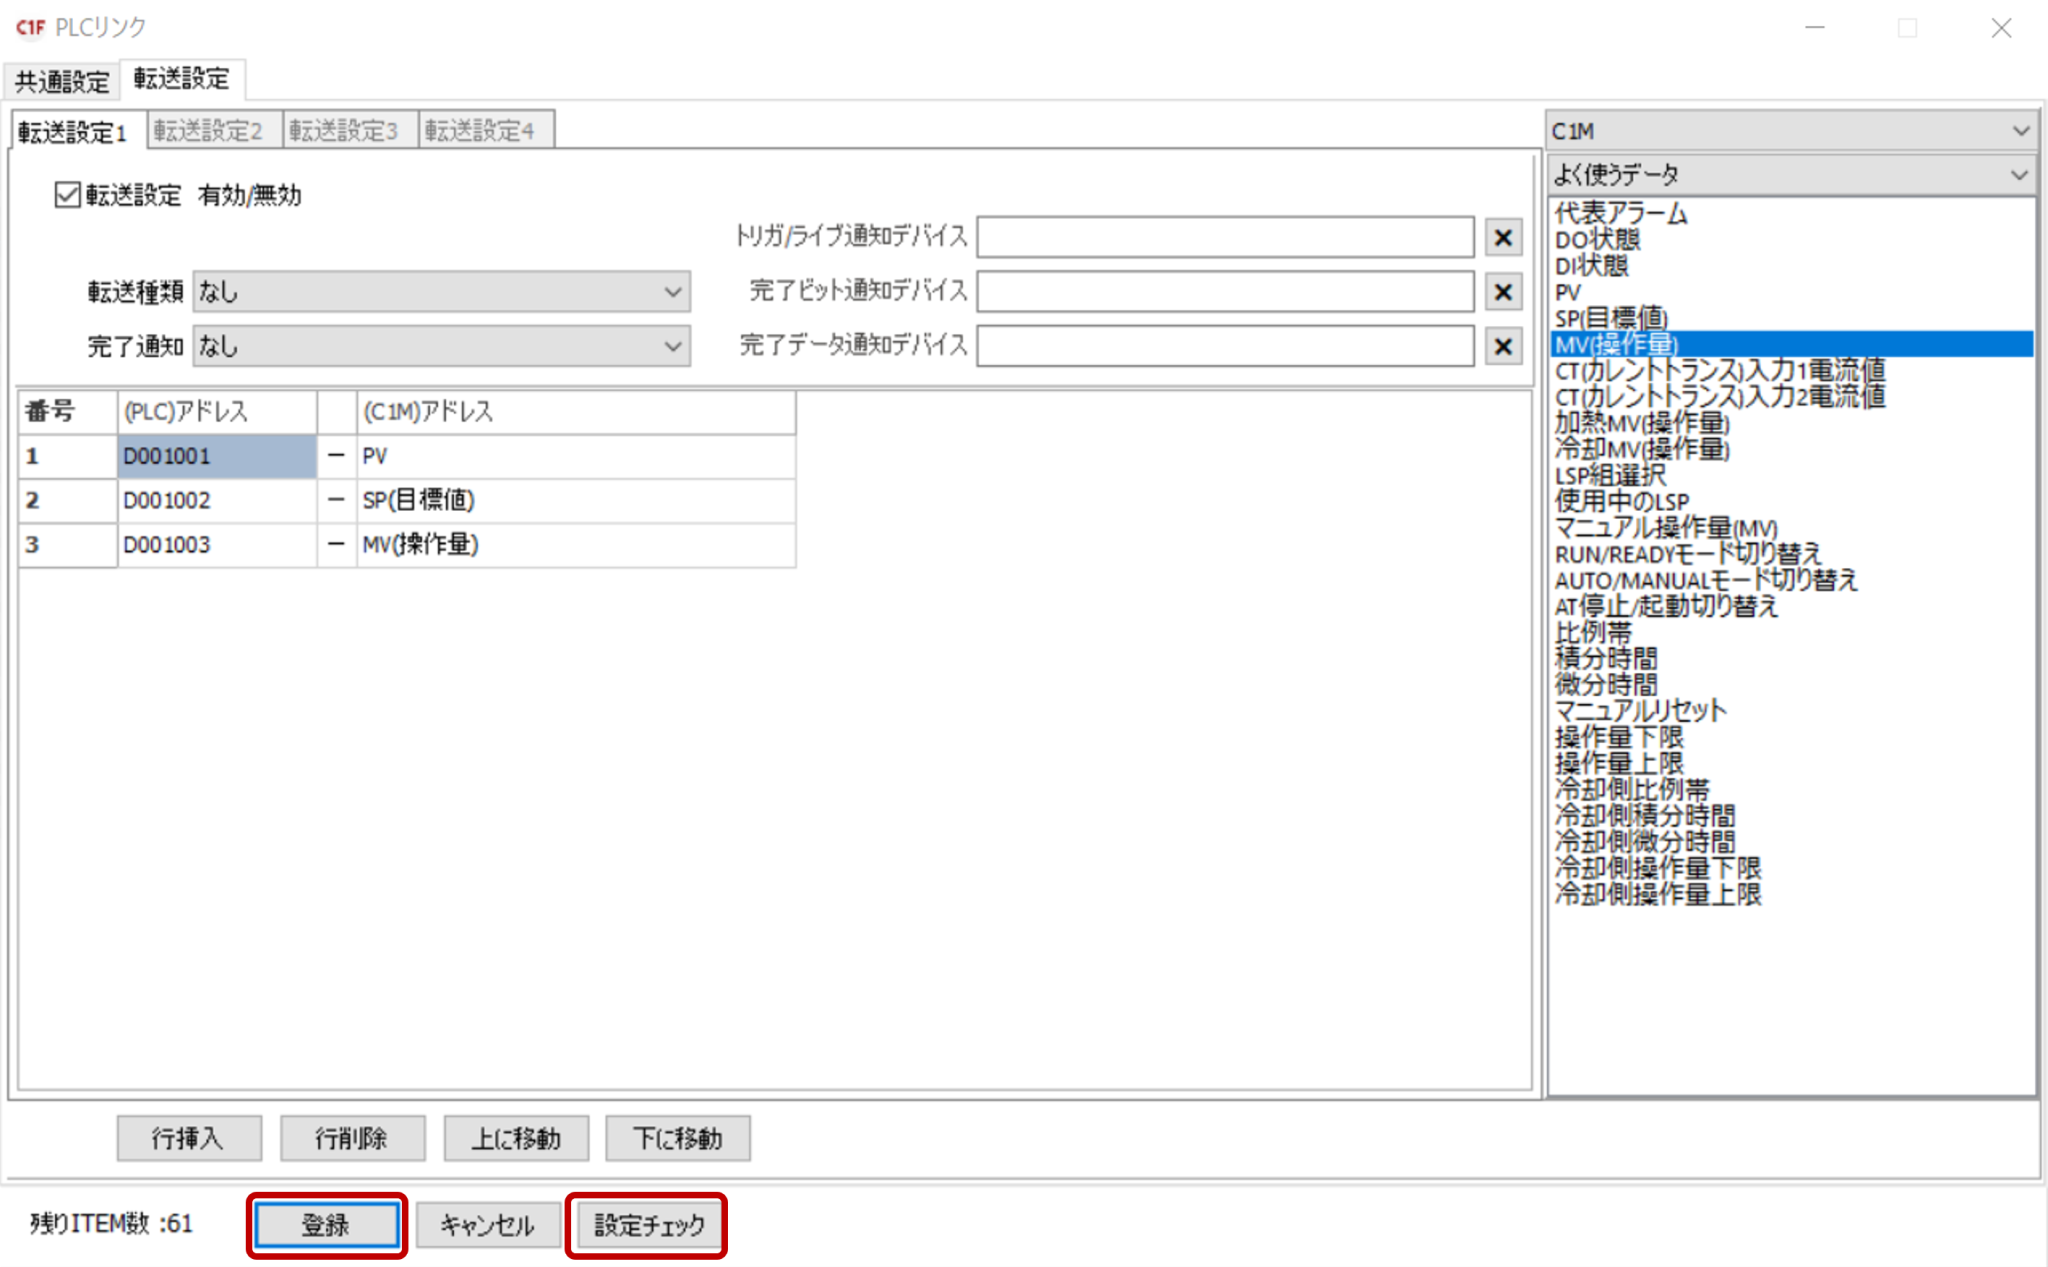The image size is (2048, 1267).
Task: Select 代表アラーム in the data list
Action: [1621, 213]
